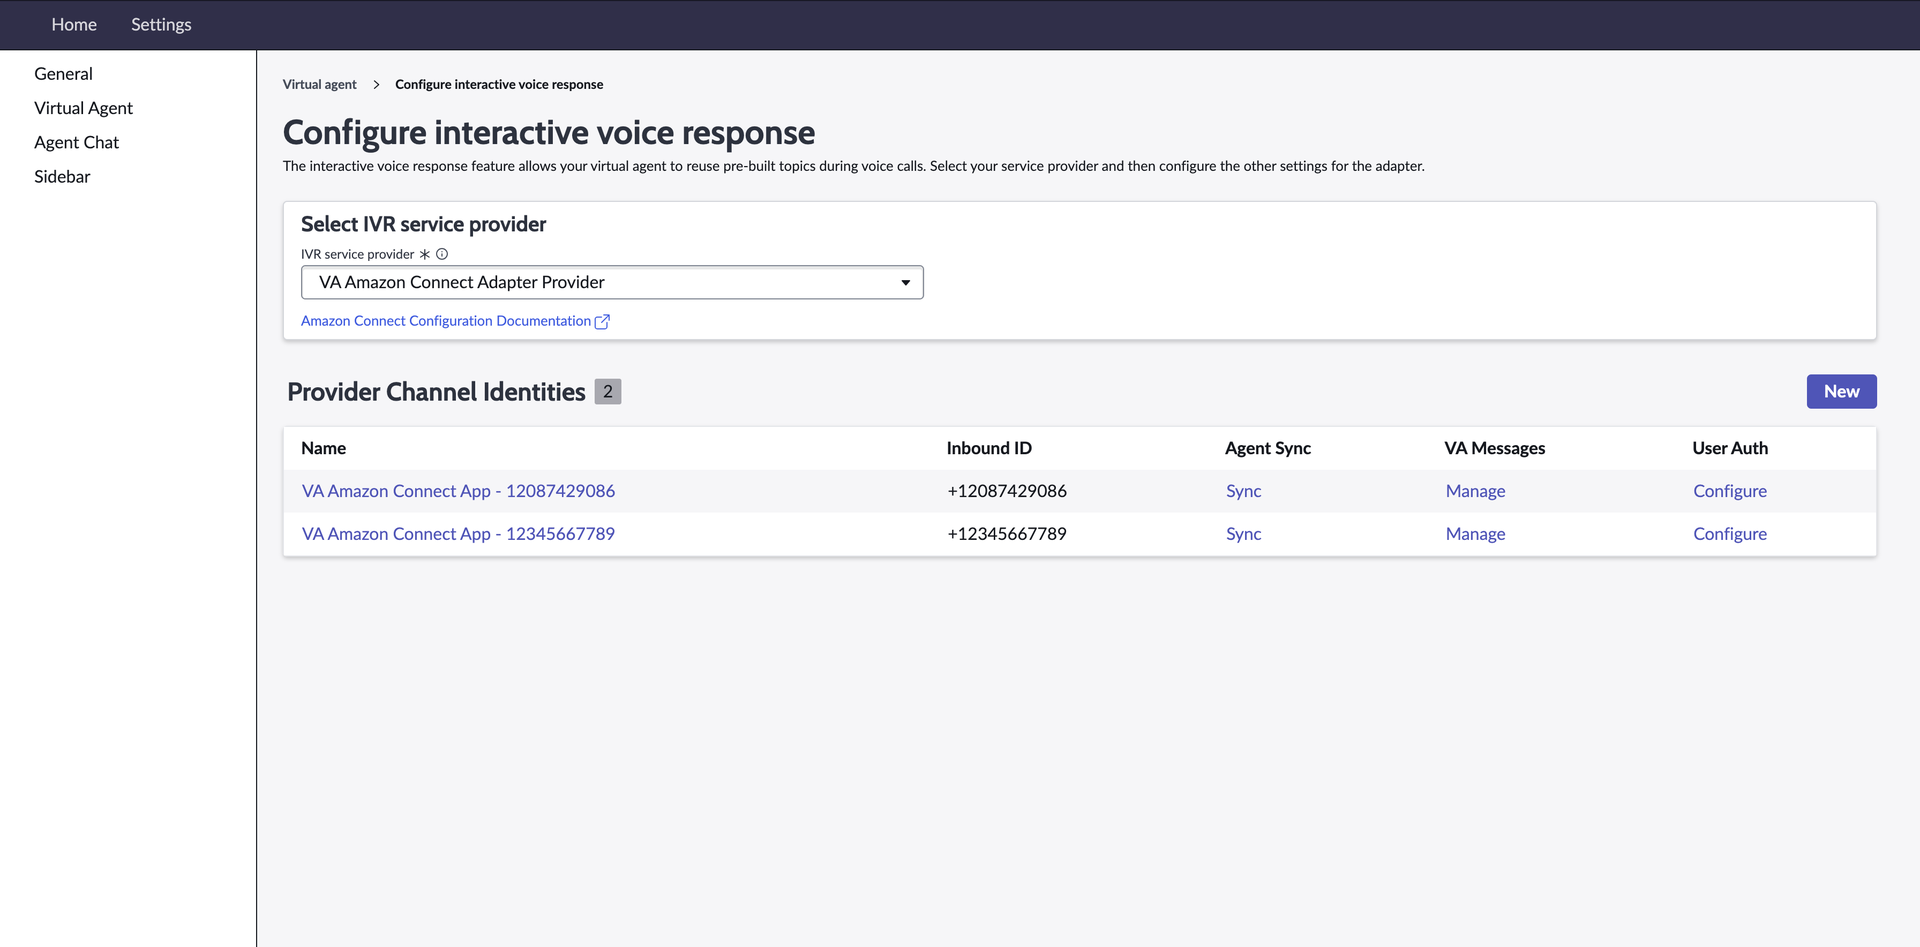Click the breadcrumb chevron separator

click(x=376, y=84)
